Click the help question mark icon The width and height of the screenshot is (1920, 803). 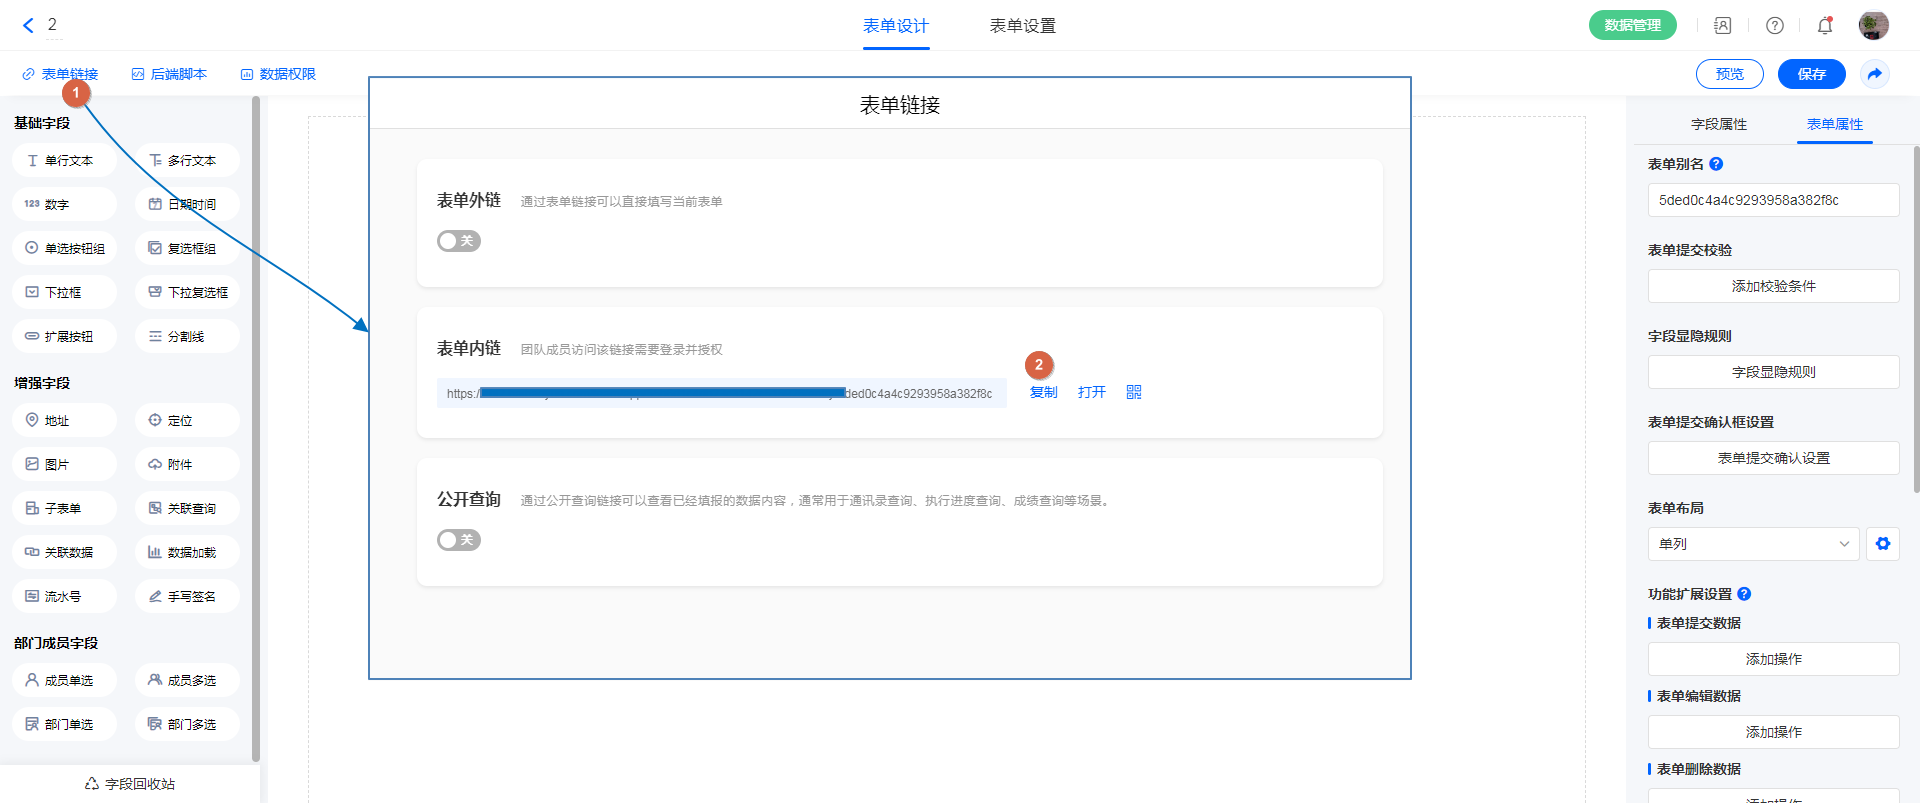tap(1774, 26)
